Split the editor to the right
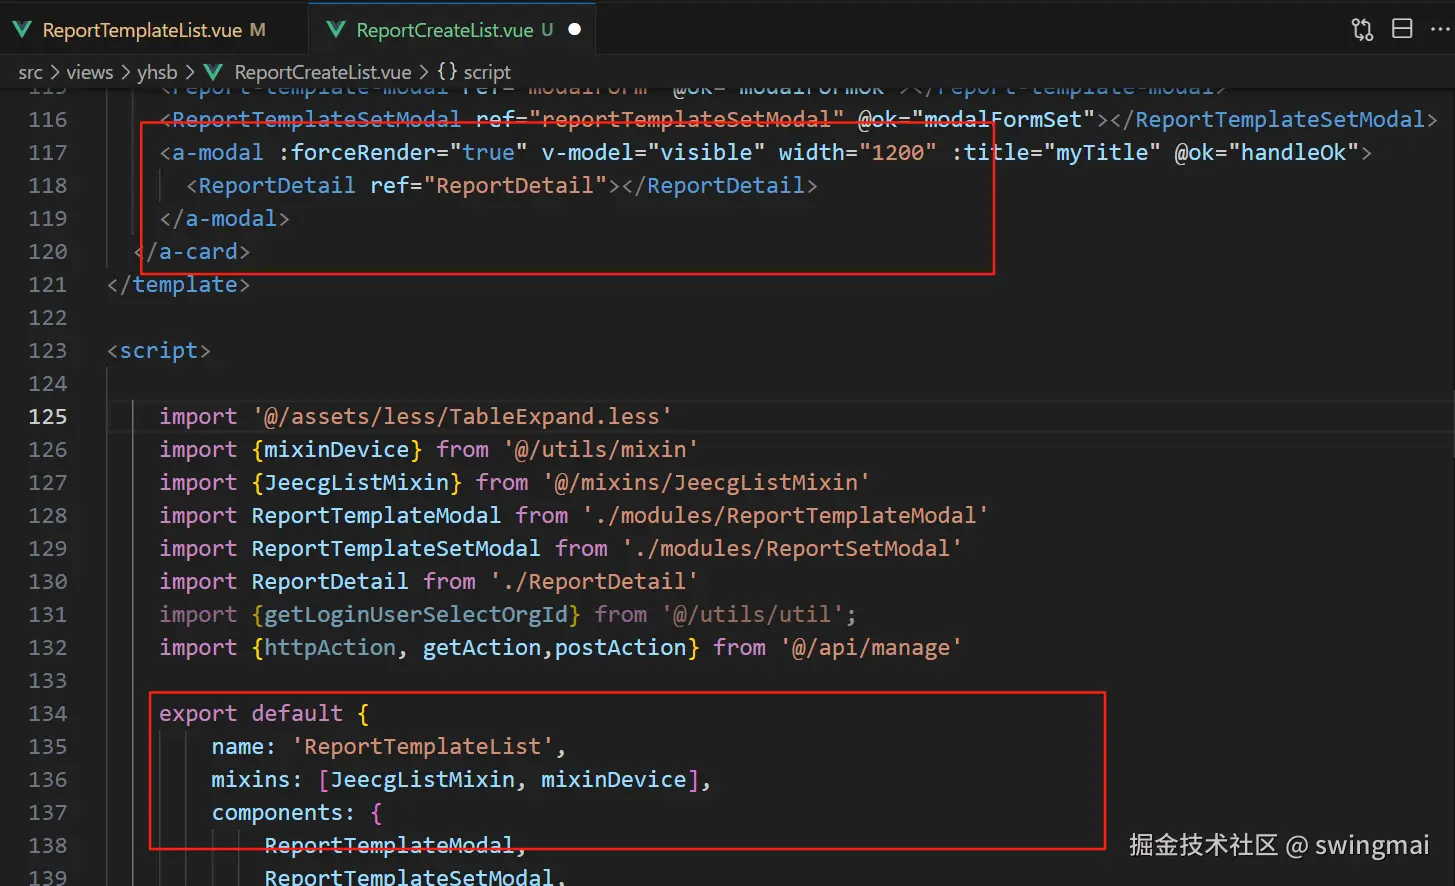 (x=1402, y=29)
